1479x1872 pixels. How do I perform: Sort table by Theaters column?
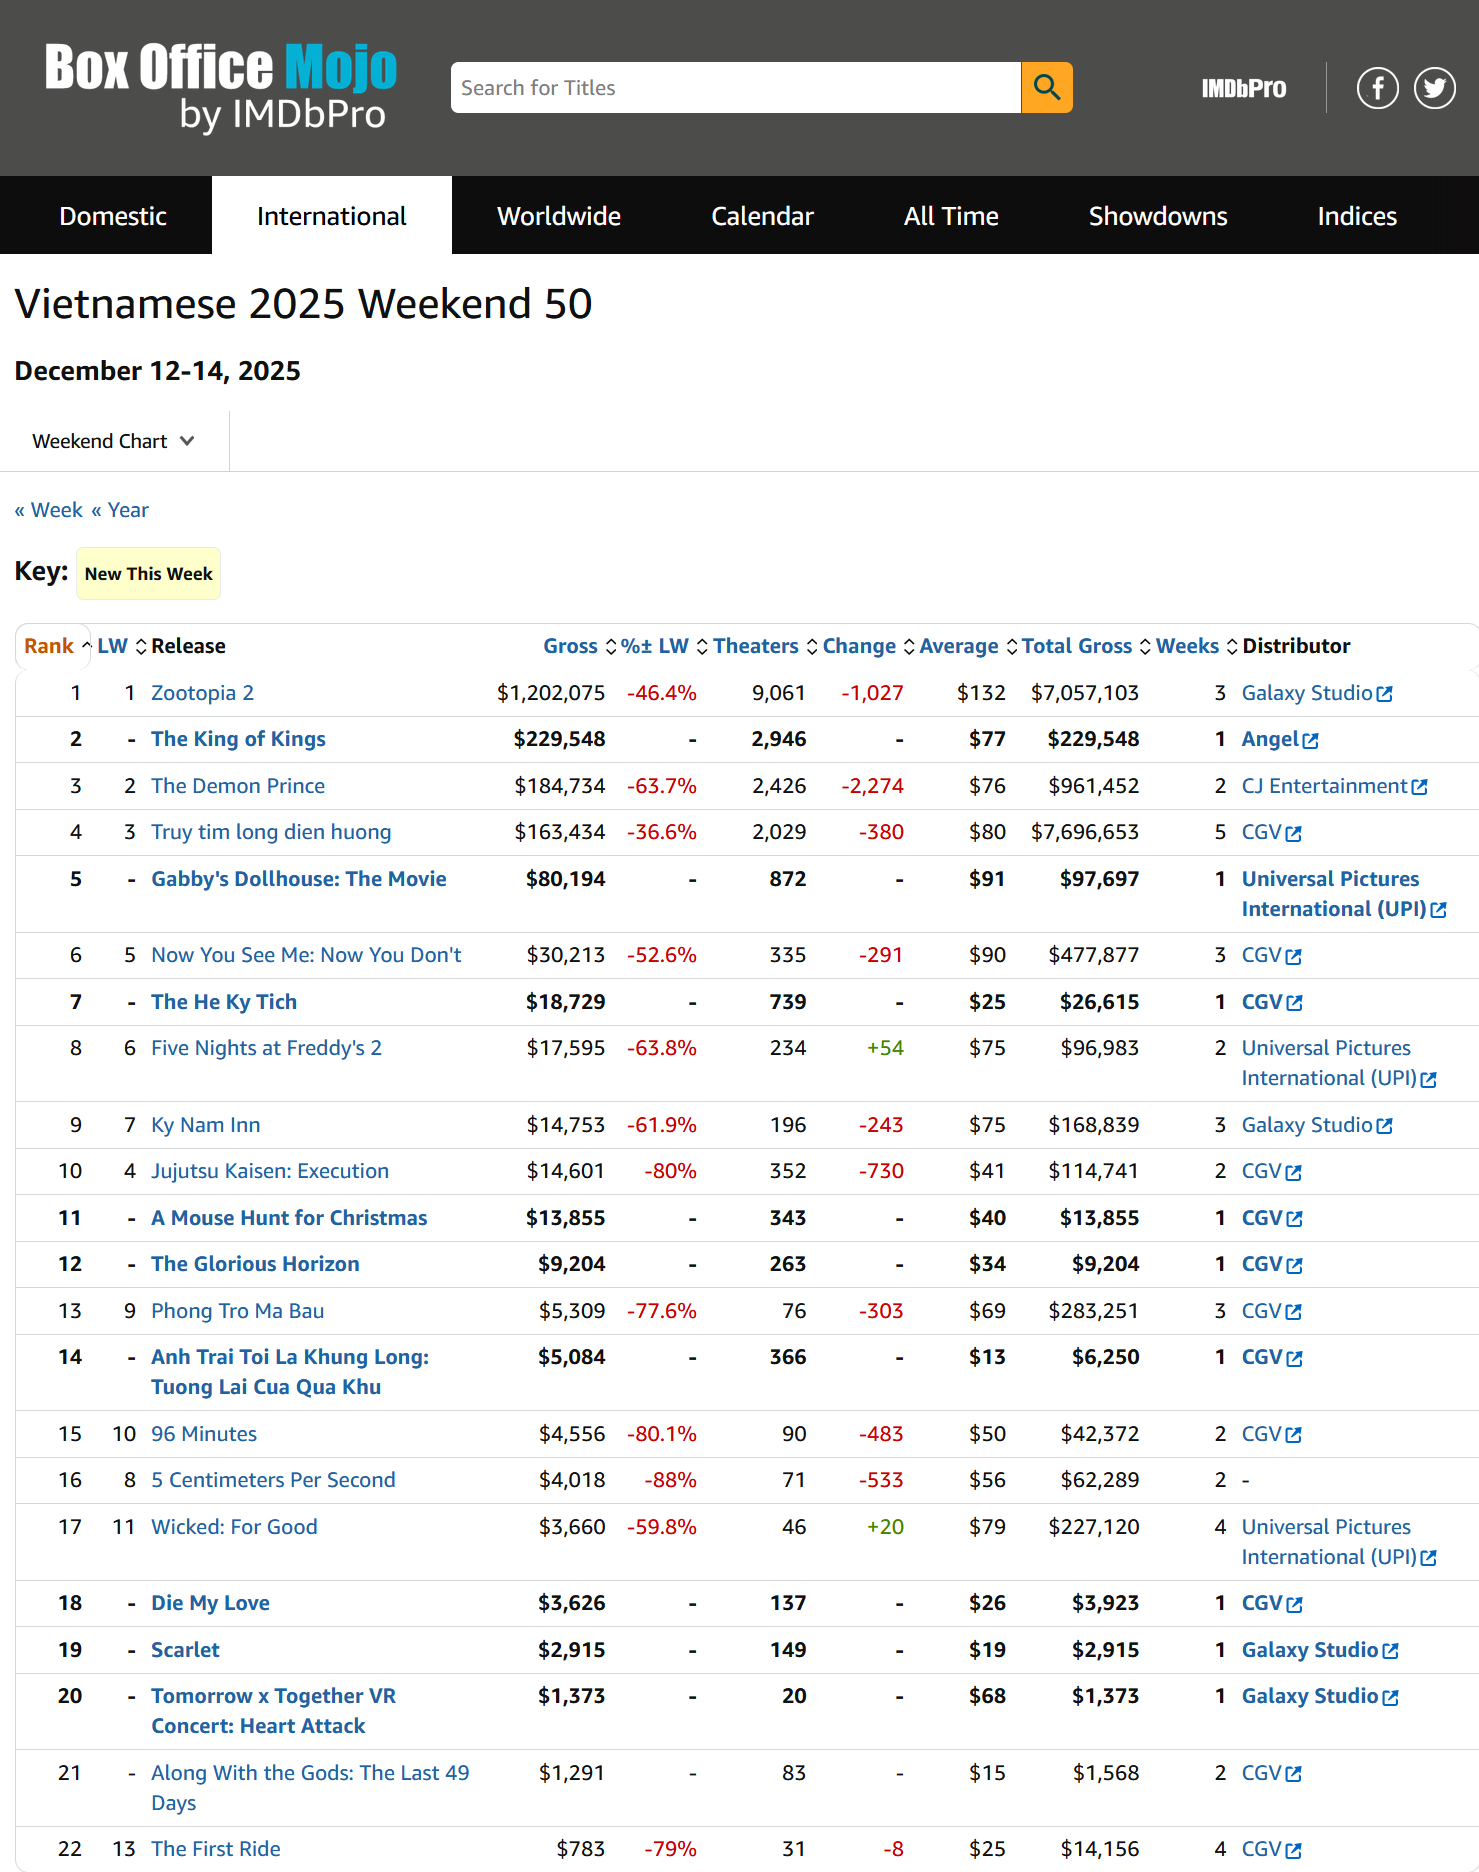coord(755,646)
